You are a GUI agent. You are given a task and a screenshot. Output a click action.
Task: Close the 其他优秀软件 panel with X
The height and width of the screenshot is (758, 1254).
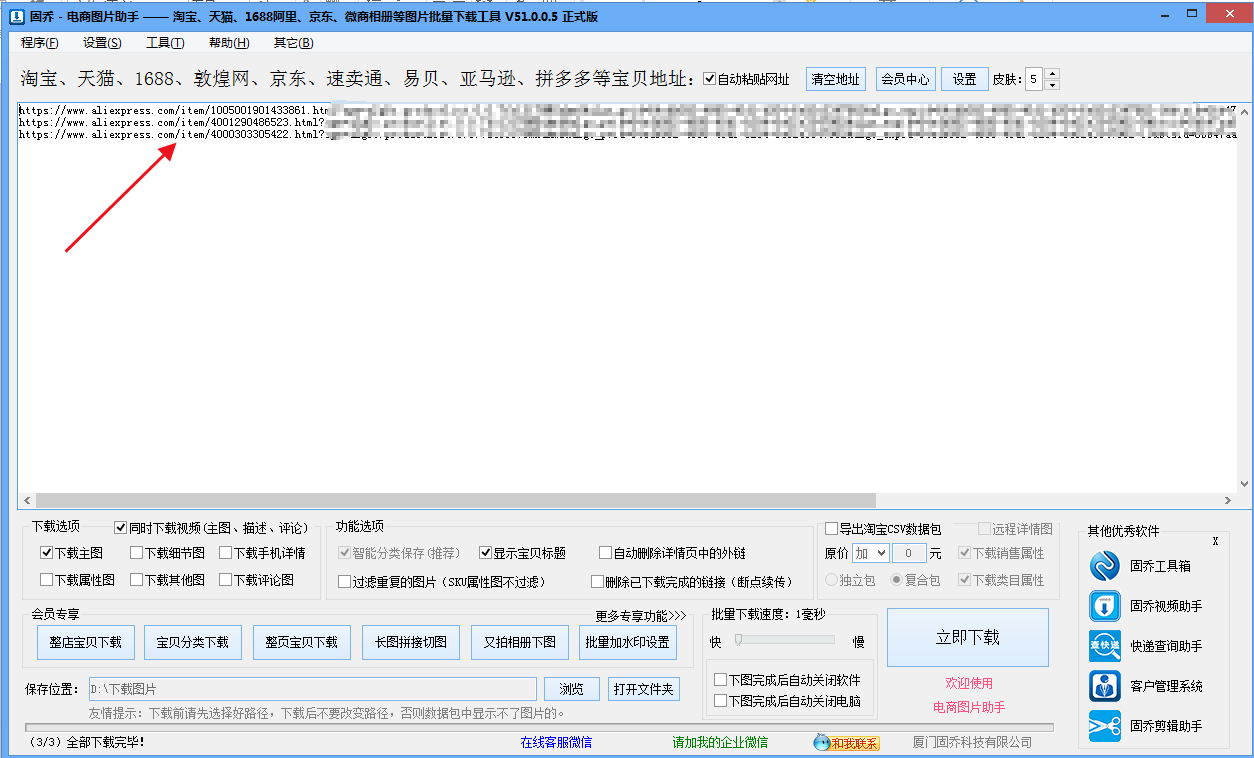coord(1216,541)
